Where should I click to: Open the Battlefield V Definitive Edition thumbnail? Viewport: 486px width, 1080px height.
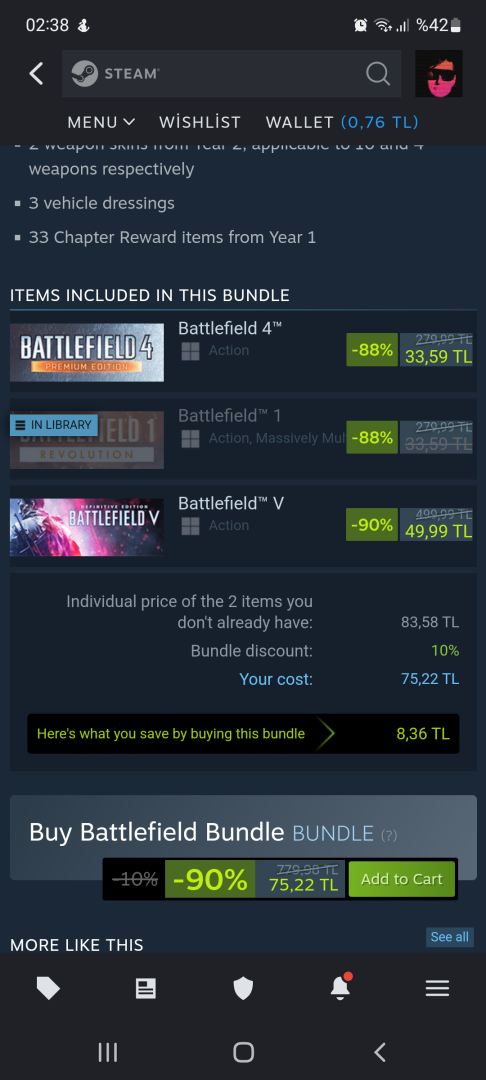click(87, 527)
